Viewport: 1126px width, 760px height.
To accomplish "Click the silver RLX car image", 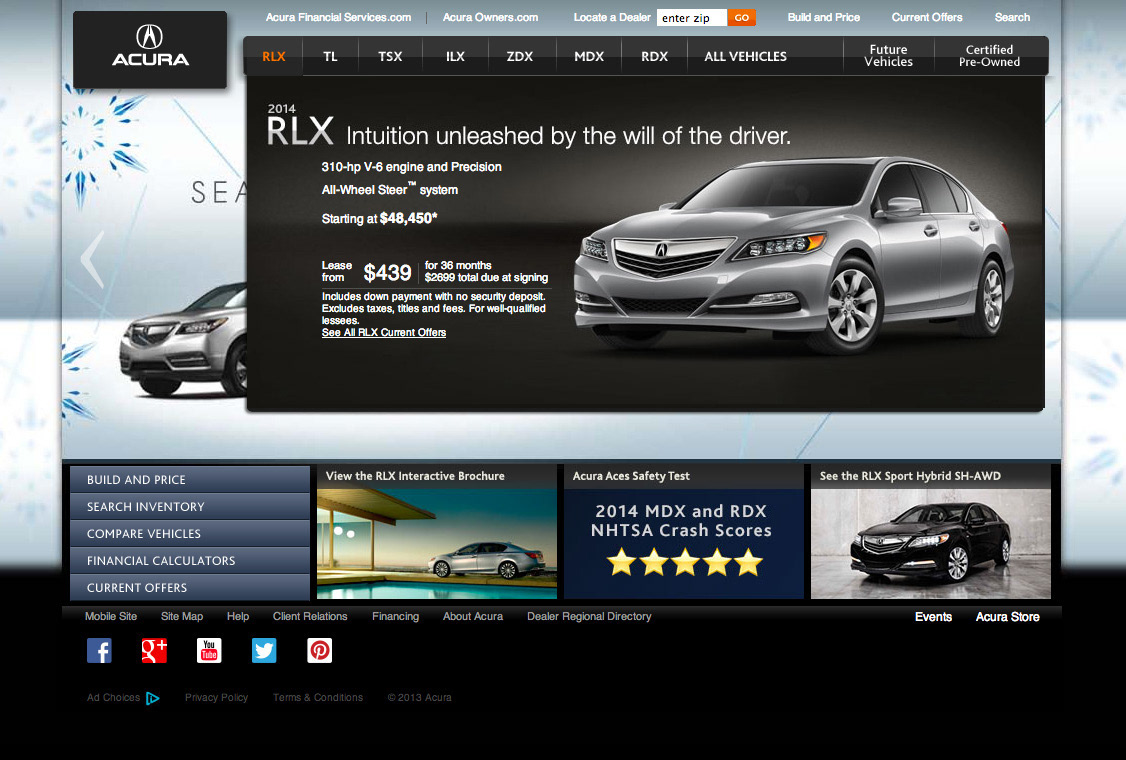I will 793,256.
